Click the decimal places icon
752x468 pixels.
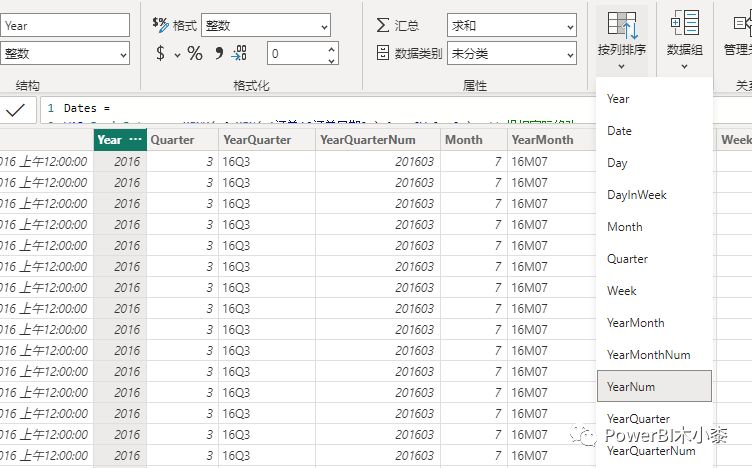pos(239,53)
